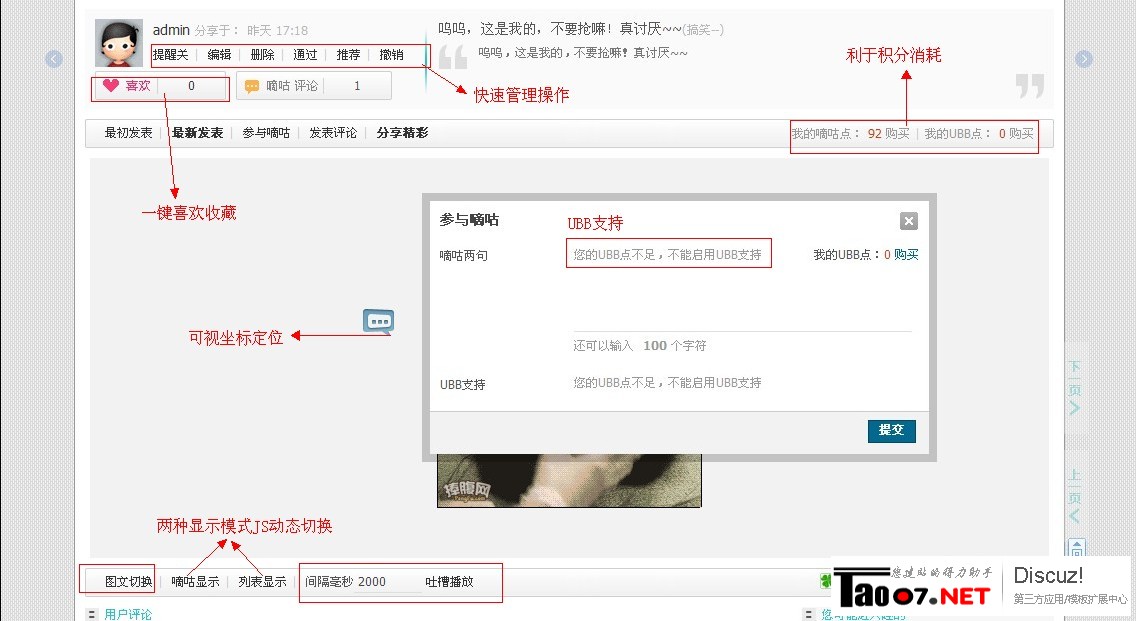Image resolution: width=1136 pixels, height=621 pixels.
Task: Click the 搞笑 category tag after title
Action: click(x=703, y=30)
